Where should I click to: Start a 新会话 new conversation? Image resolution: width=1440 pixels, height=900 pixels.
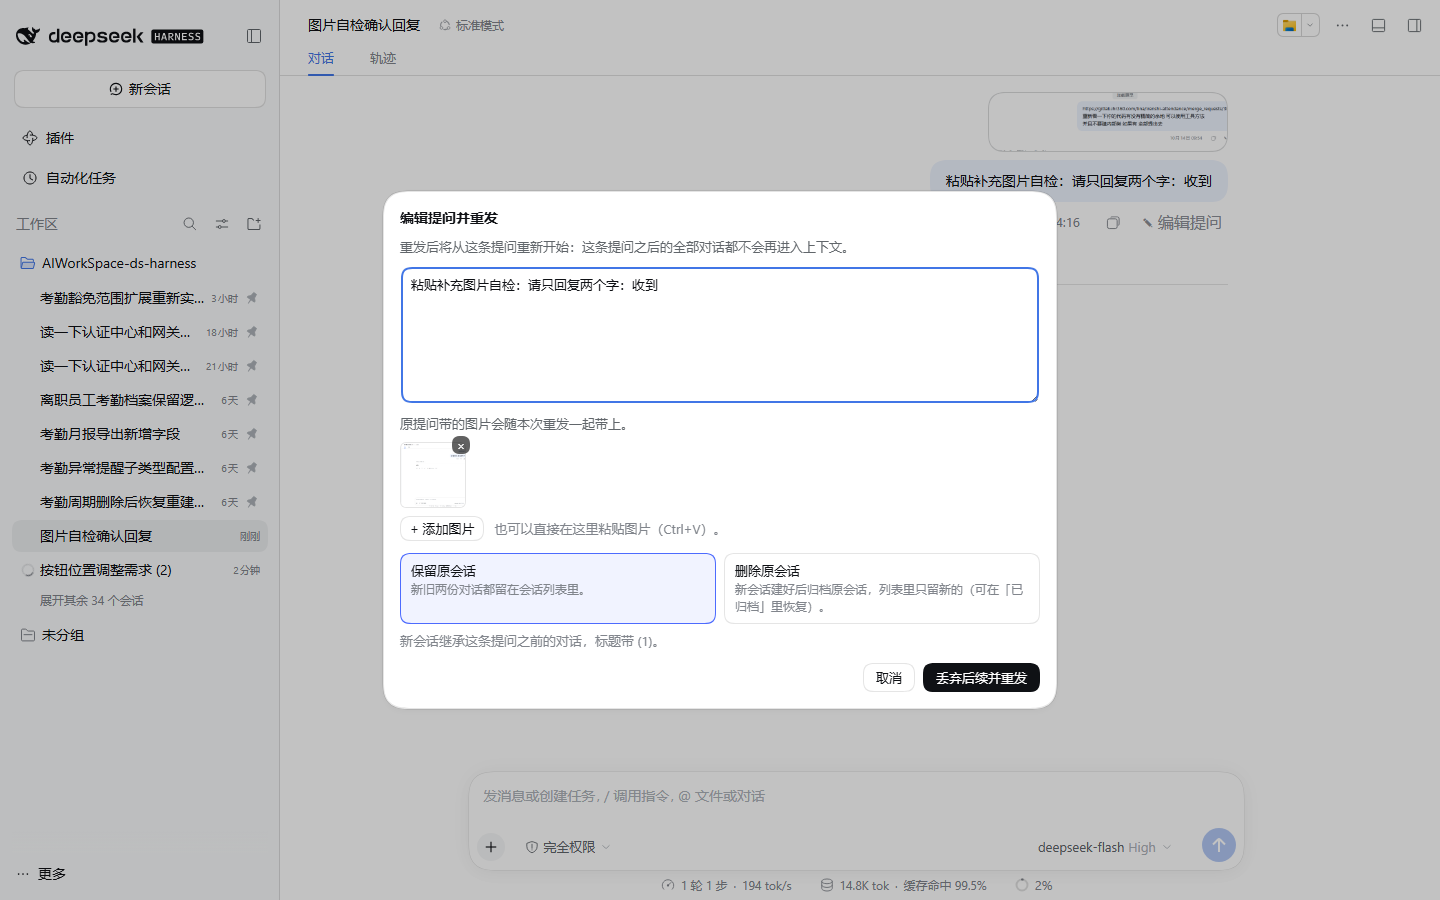pos(140,89)
